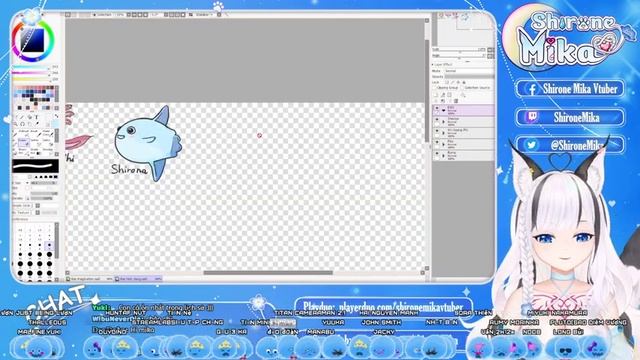The width and height of the screenshot is (640, 360).
Task: Hide the selected purple top layer folder
Action: (x=437, y=108)
